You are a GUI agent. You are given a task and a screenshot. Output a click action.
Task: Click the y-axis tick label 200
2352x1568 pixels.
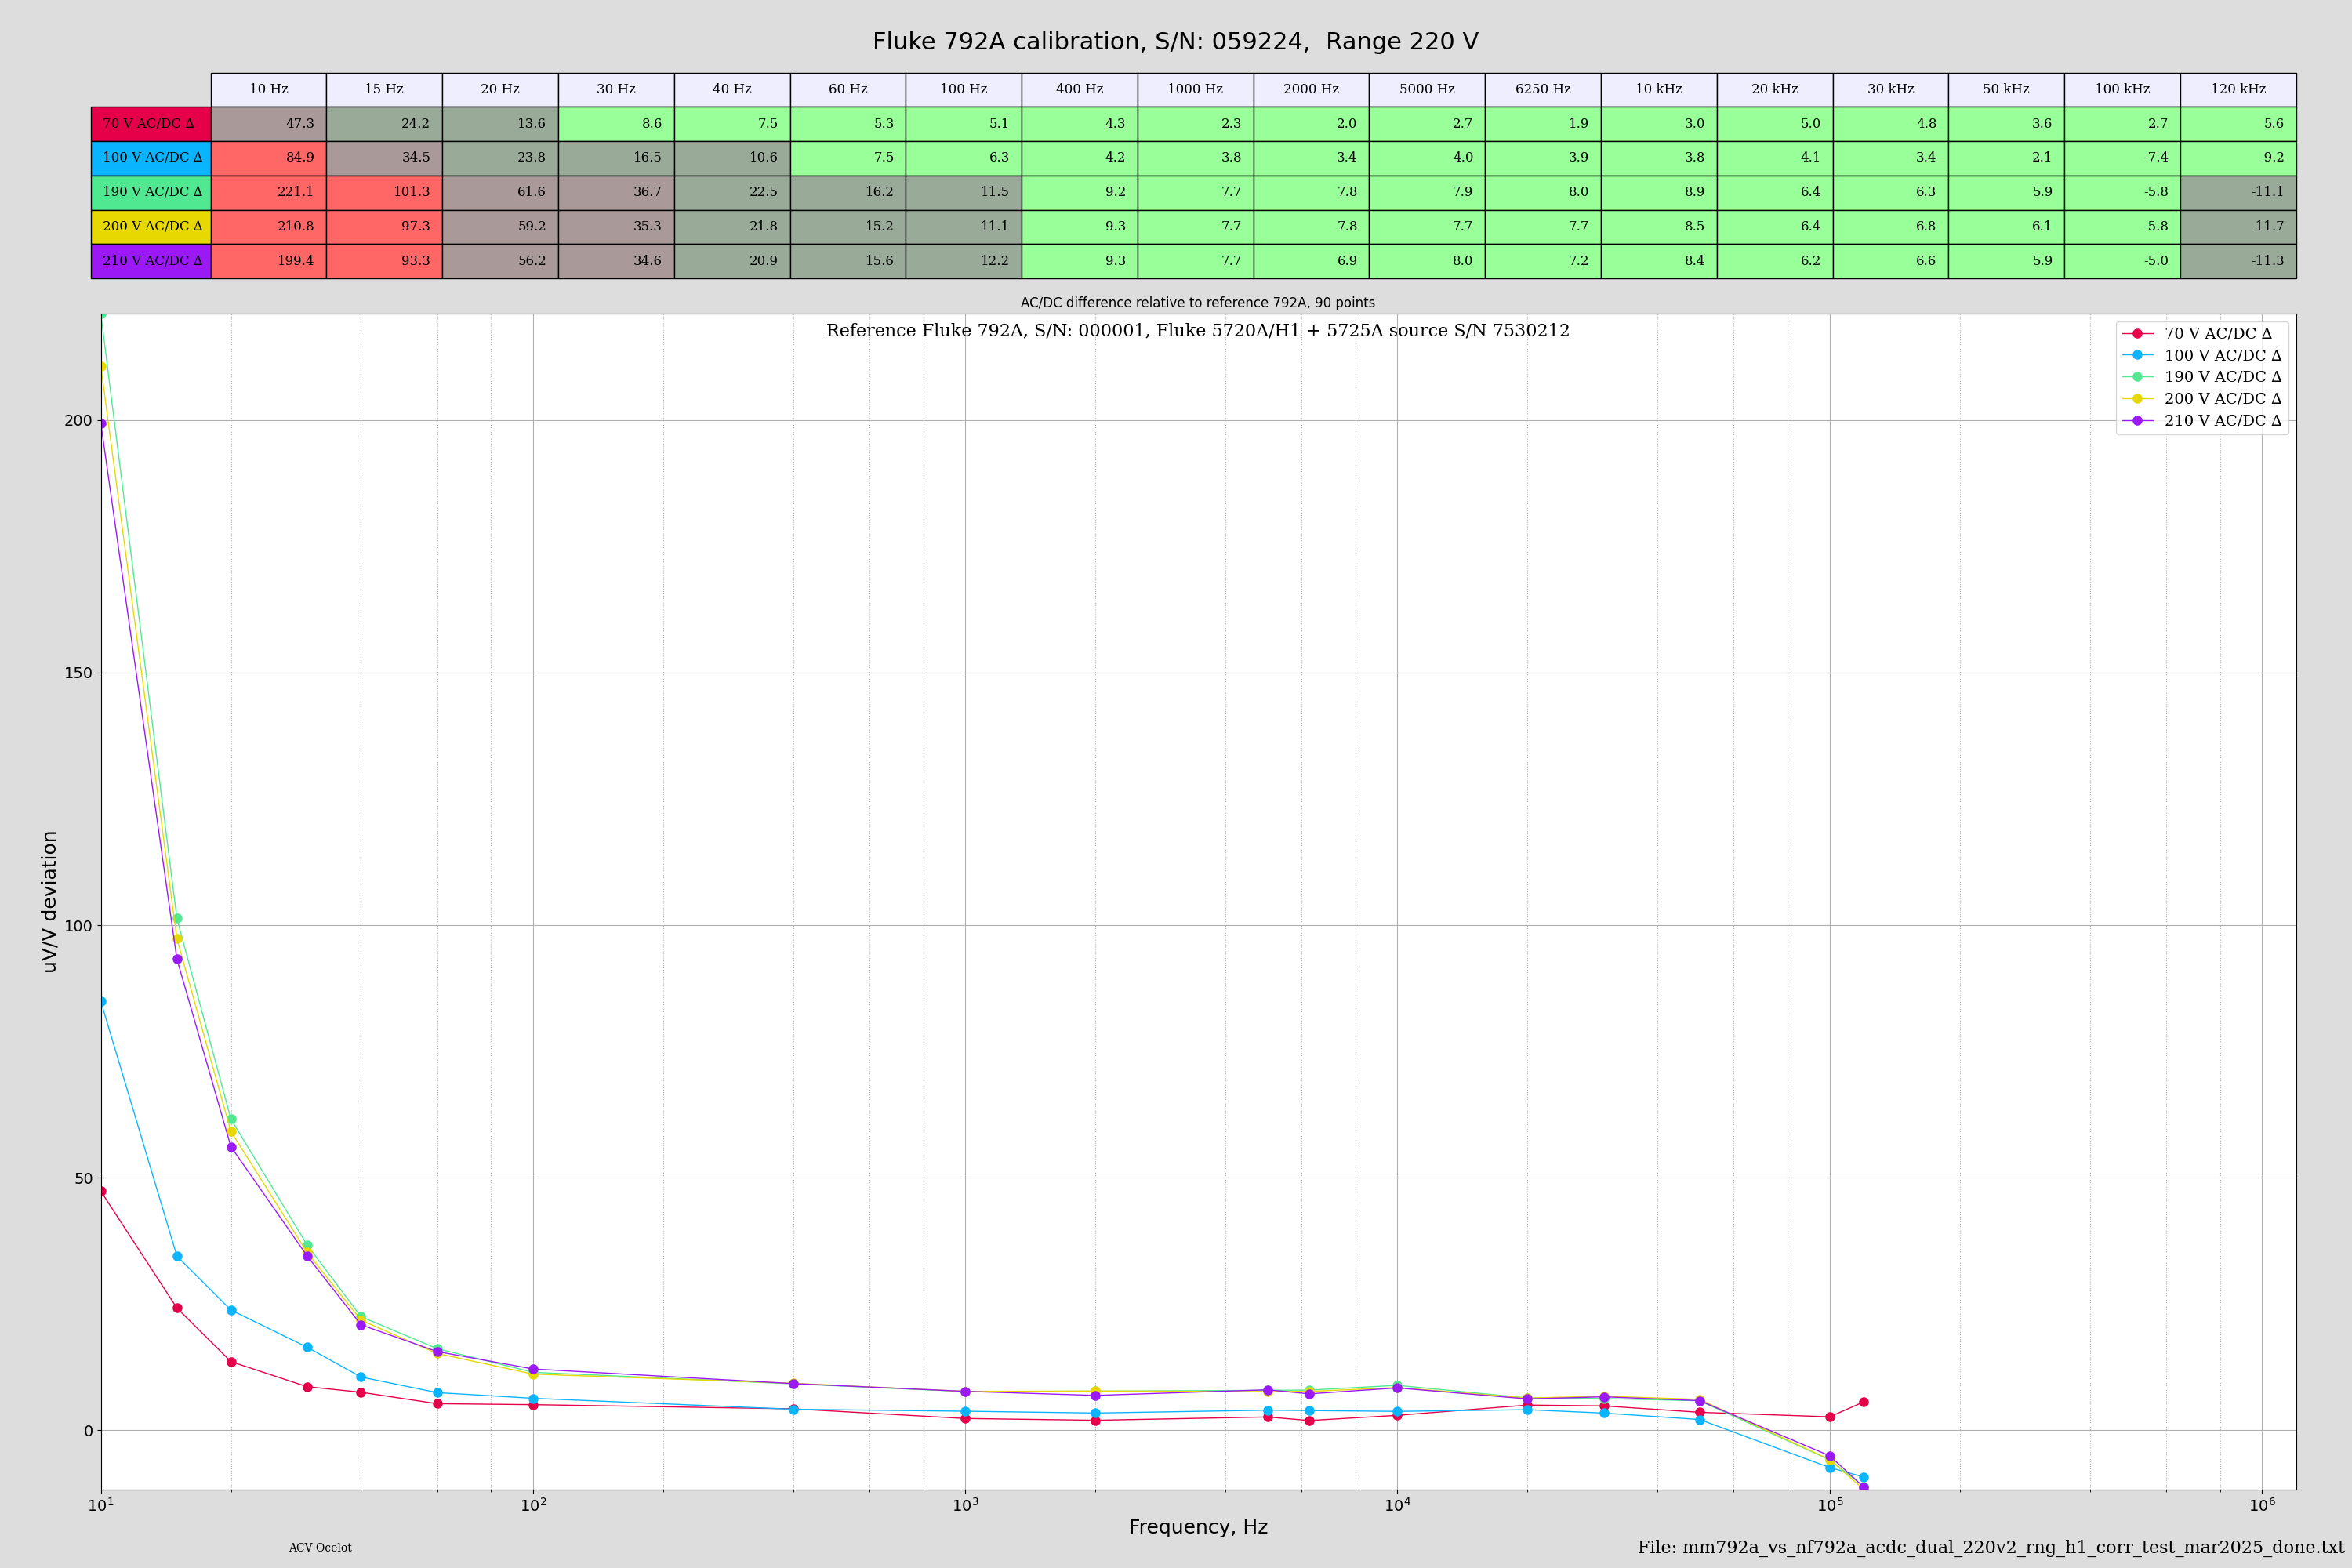(x=78, y=421)
